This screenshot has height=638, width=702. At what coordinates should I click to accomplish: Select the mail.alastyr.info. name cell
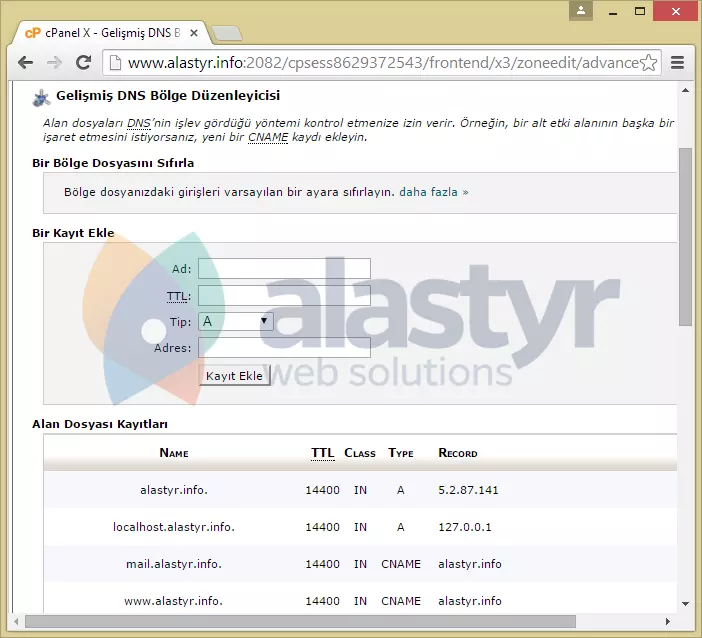click(174, 564)
